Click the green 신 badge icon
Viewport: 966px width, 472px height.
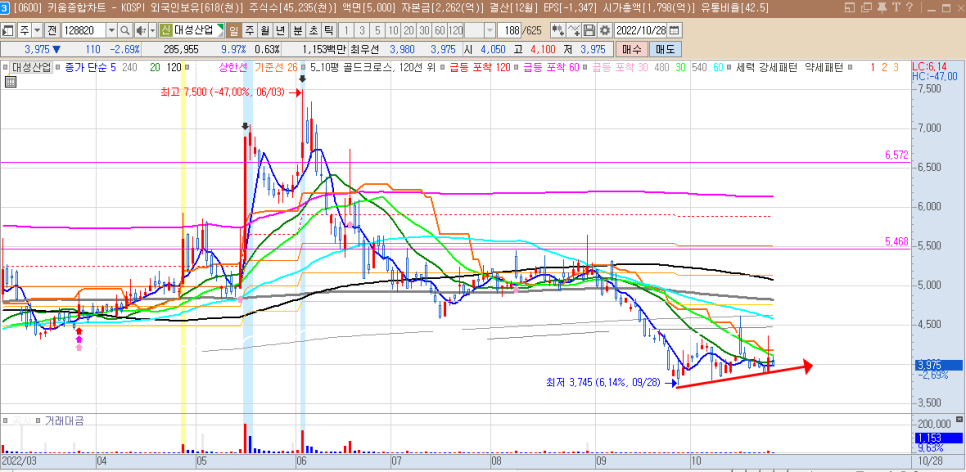(x=166, y=30)
